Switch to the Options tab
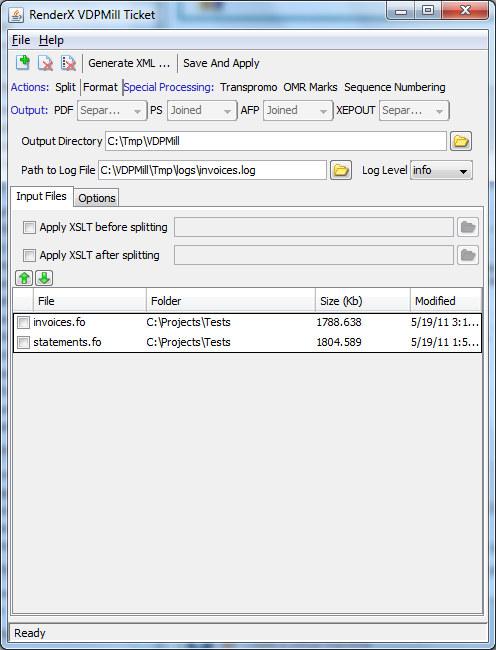This screenshot has height=650, width=496. 97,198
